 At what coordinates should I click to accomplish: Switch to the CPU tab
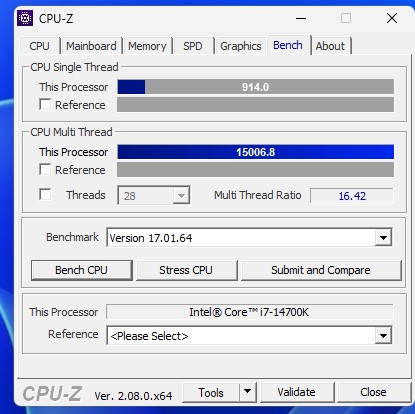click(x=39, y=46)
